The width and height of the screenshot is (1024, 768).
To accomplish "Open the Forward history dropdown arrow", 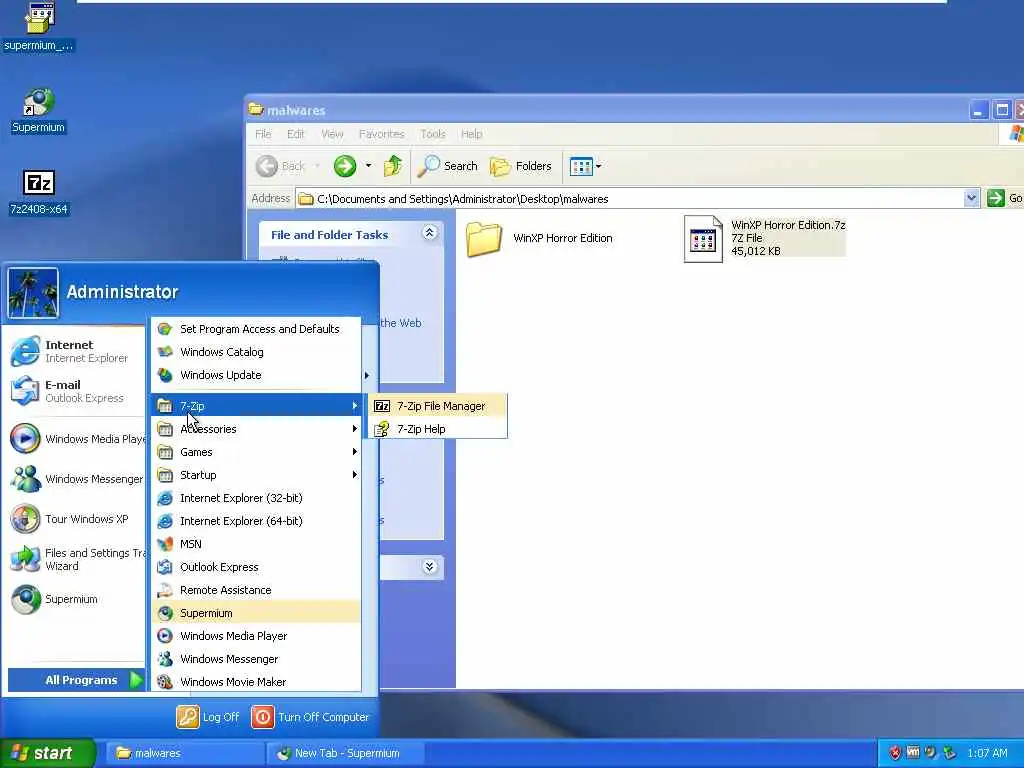I will coord(368,166).
